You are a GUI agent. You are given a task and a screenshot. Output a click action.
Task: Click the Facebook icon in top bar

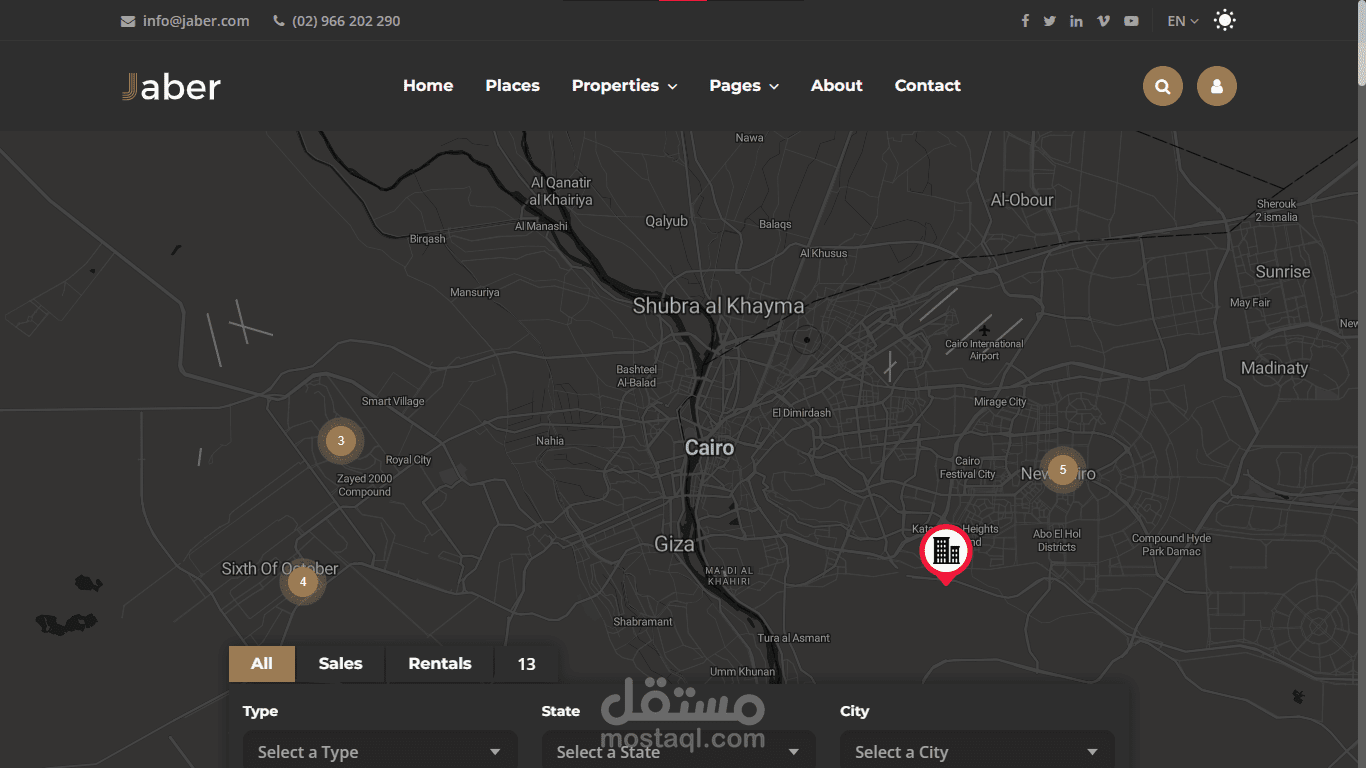tap(1025, 21)
